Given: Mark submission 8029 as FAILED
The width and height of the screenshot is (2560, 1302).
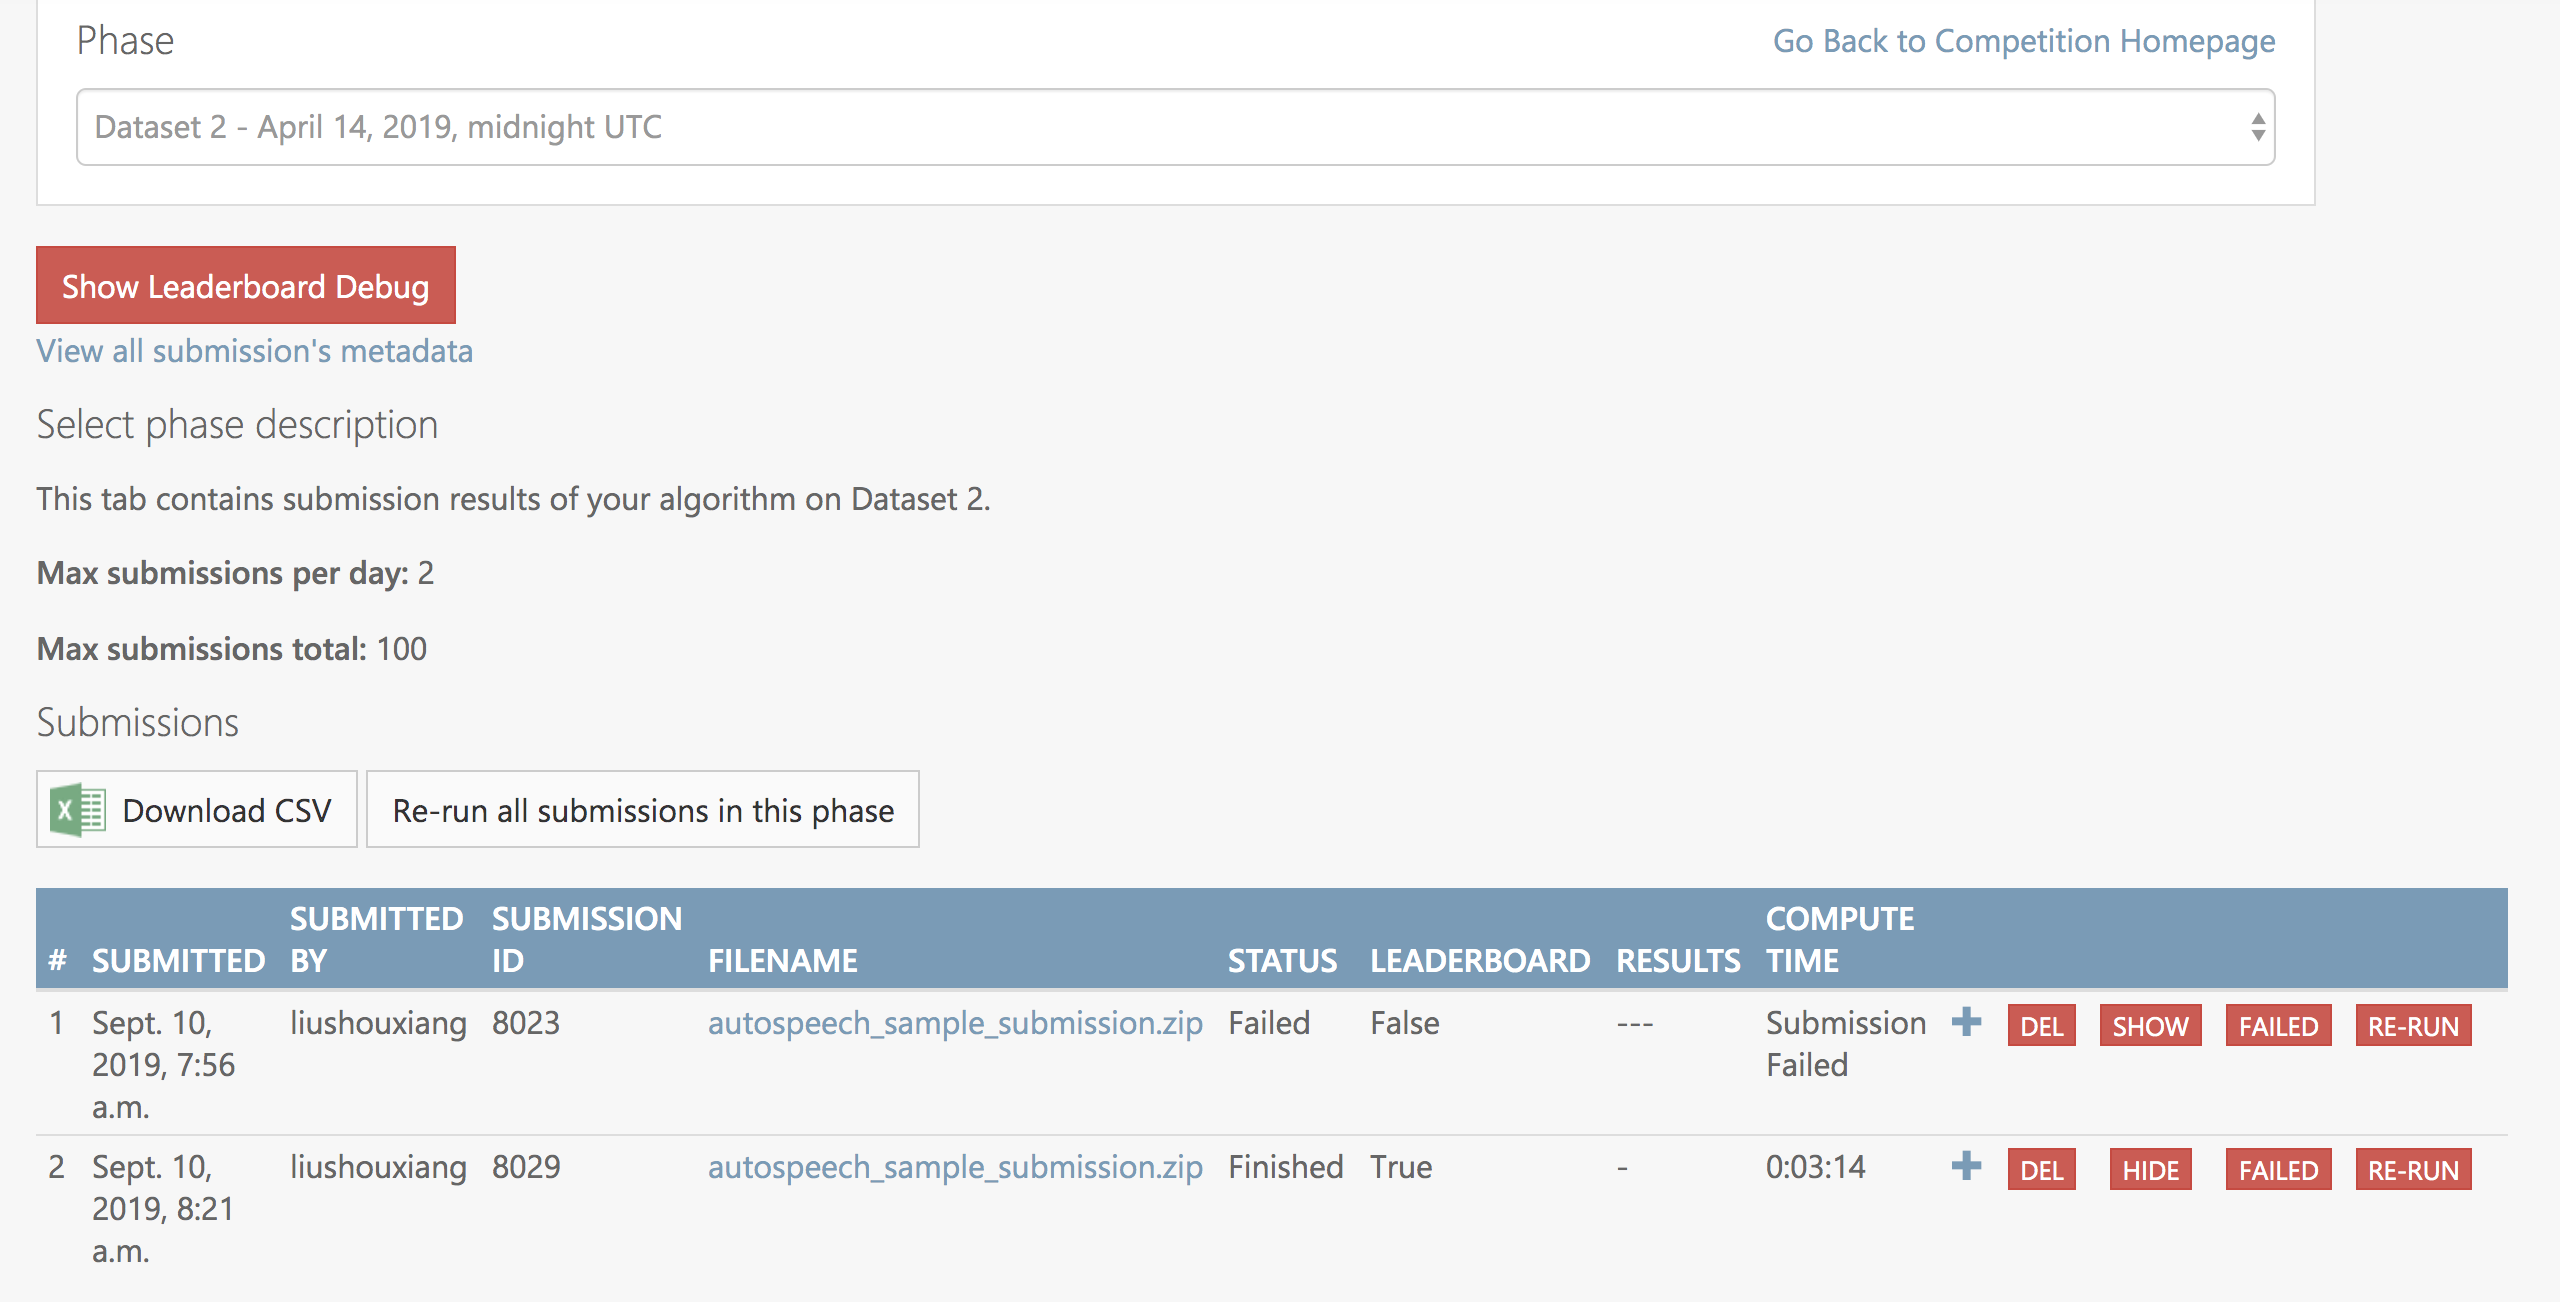Looking at the screenshot, I should tap(2279, 1168).
